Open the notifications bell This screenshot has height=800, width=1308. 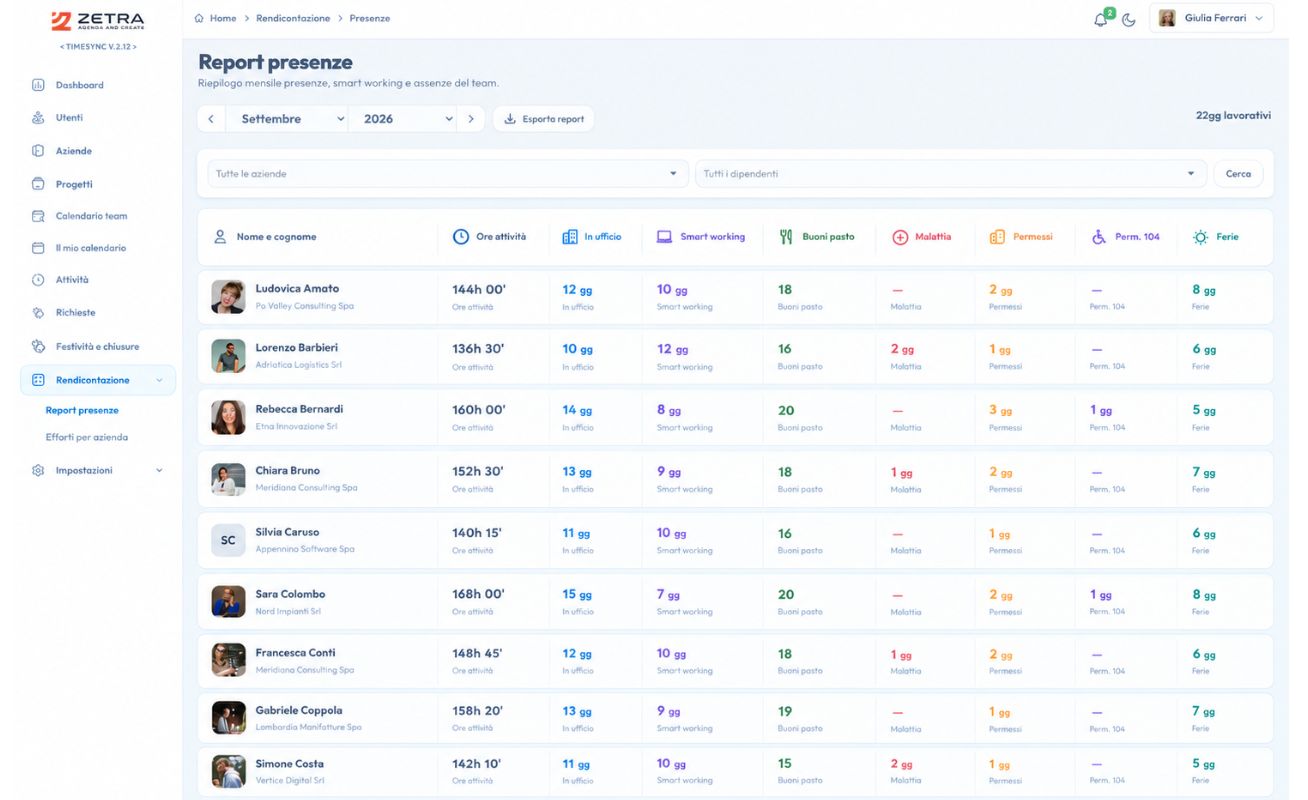click(1100, 19)
